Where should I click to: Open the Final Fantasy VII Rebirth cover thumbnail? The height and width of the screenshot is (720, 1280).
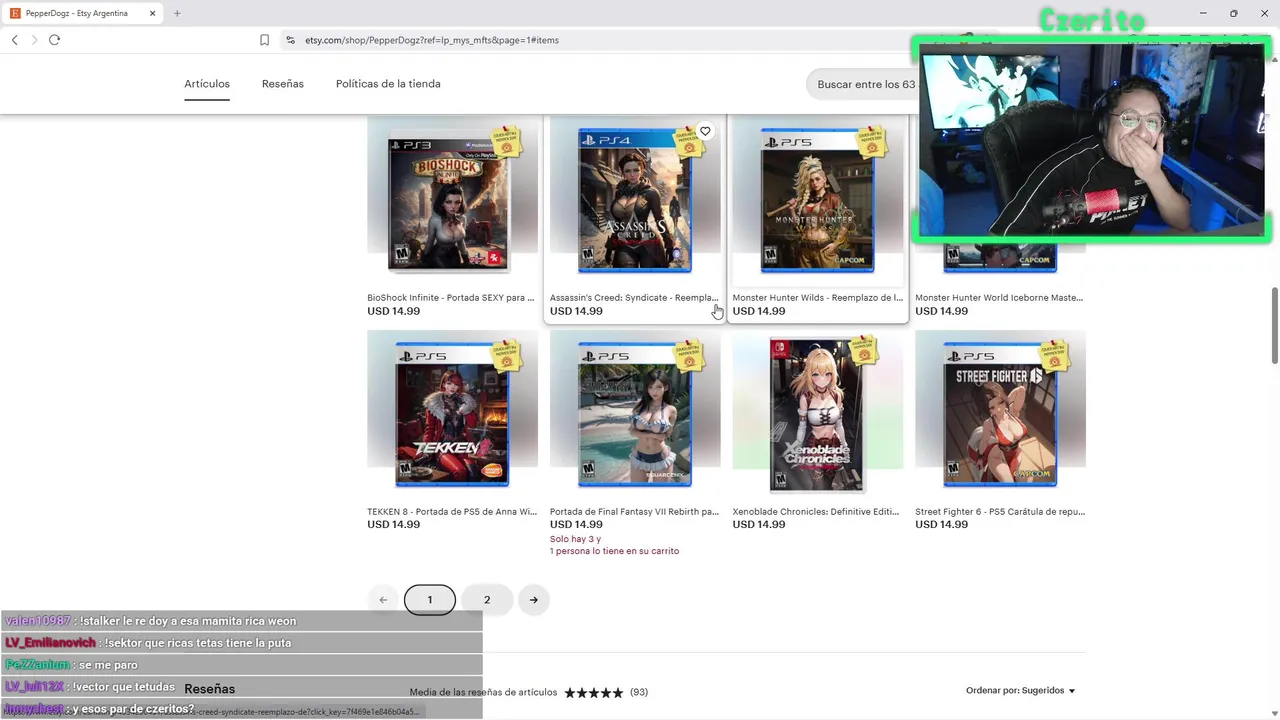[x=635, y=415]
